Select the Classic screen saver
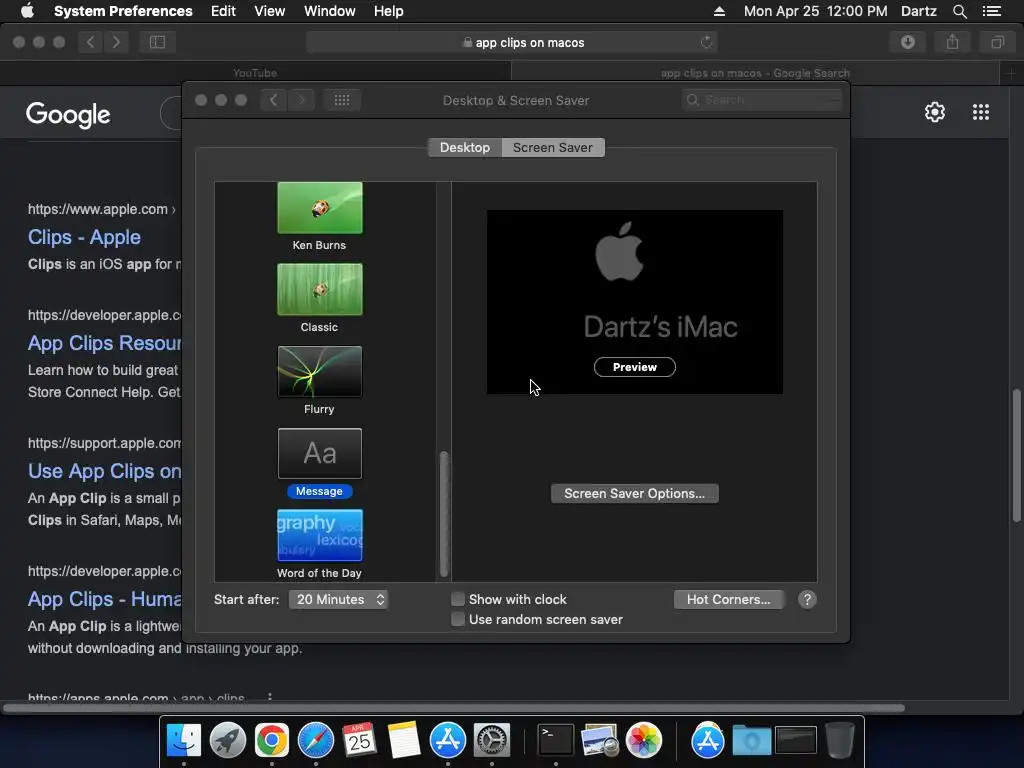This screenshot has height=768, width=1024. point(319,298)
